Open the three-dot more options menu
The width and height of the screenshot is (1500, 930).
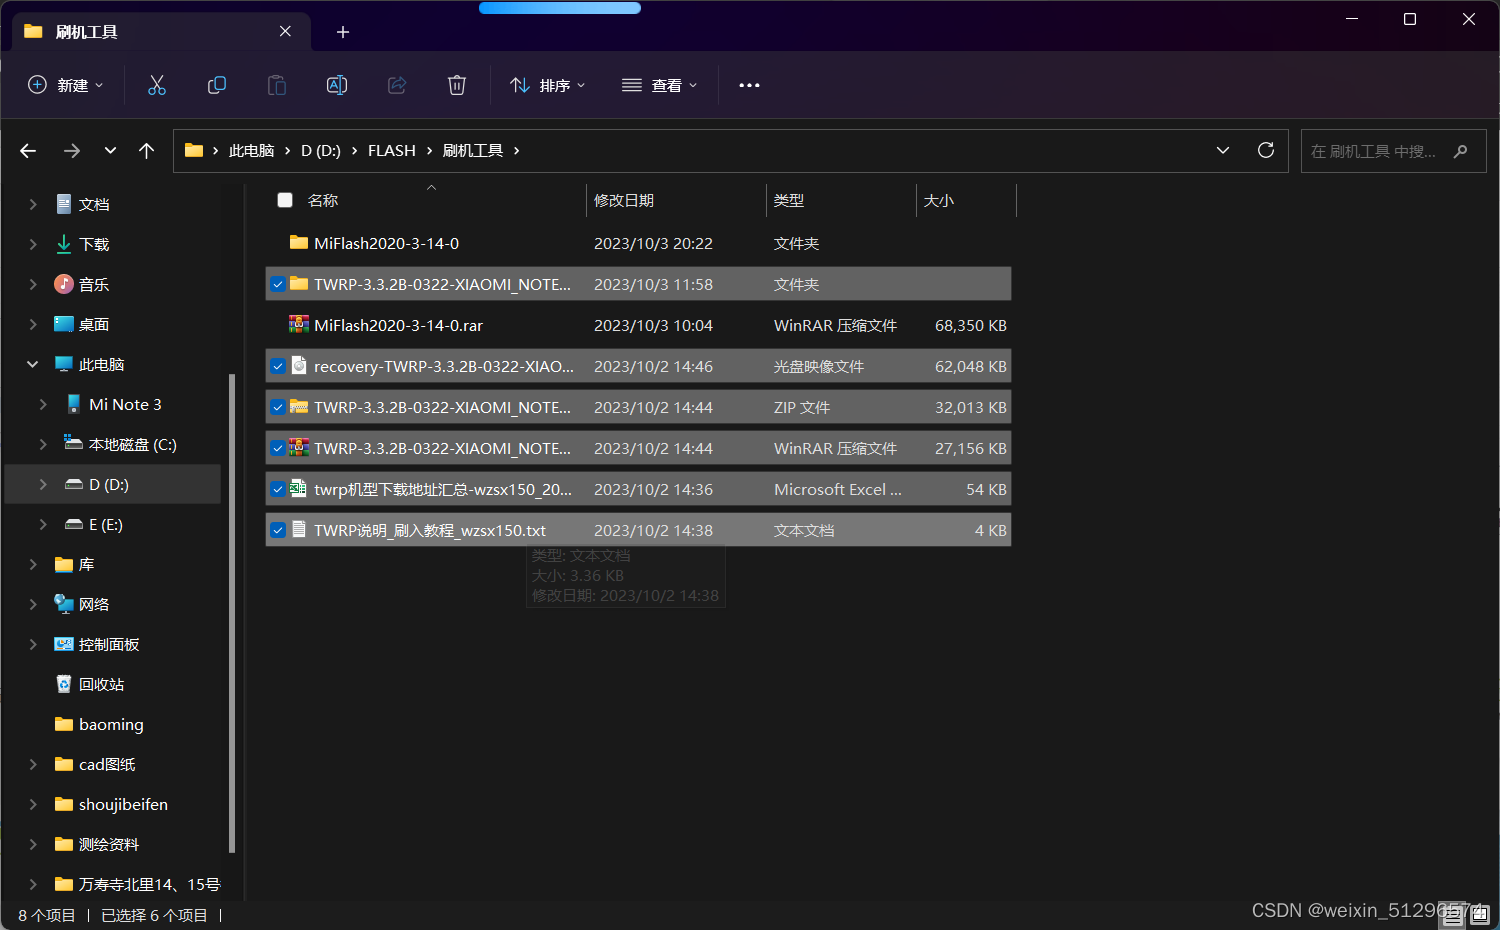coord(749,85)
